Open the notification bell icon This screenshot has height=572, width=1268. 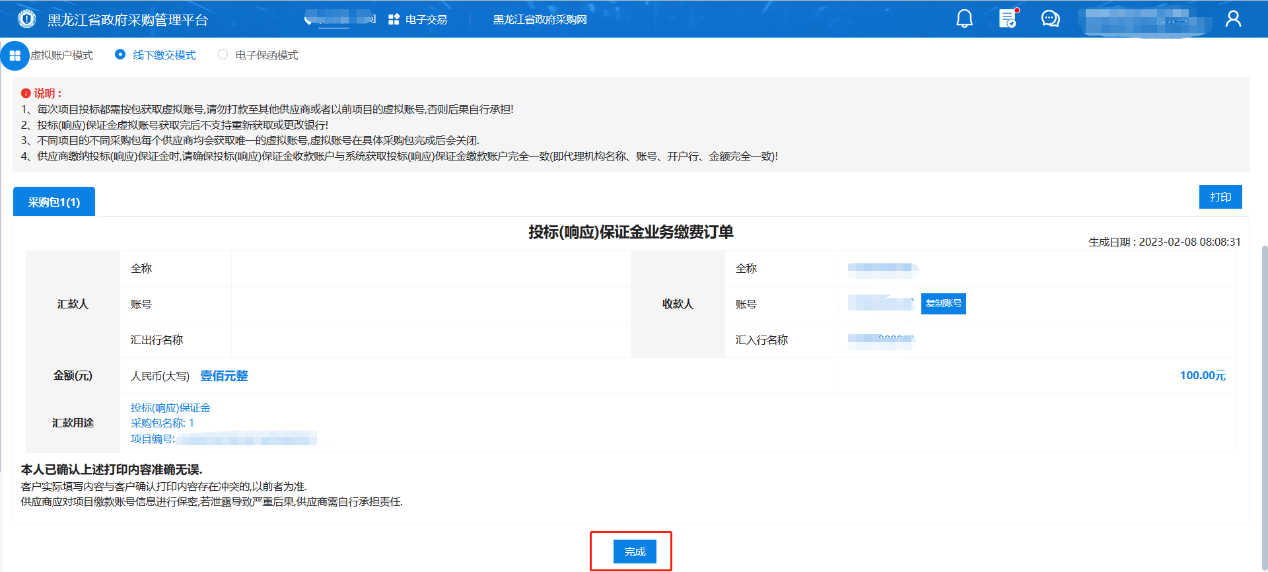click(x=964, y=19)
